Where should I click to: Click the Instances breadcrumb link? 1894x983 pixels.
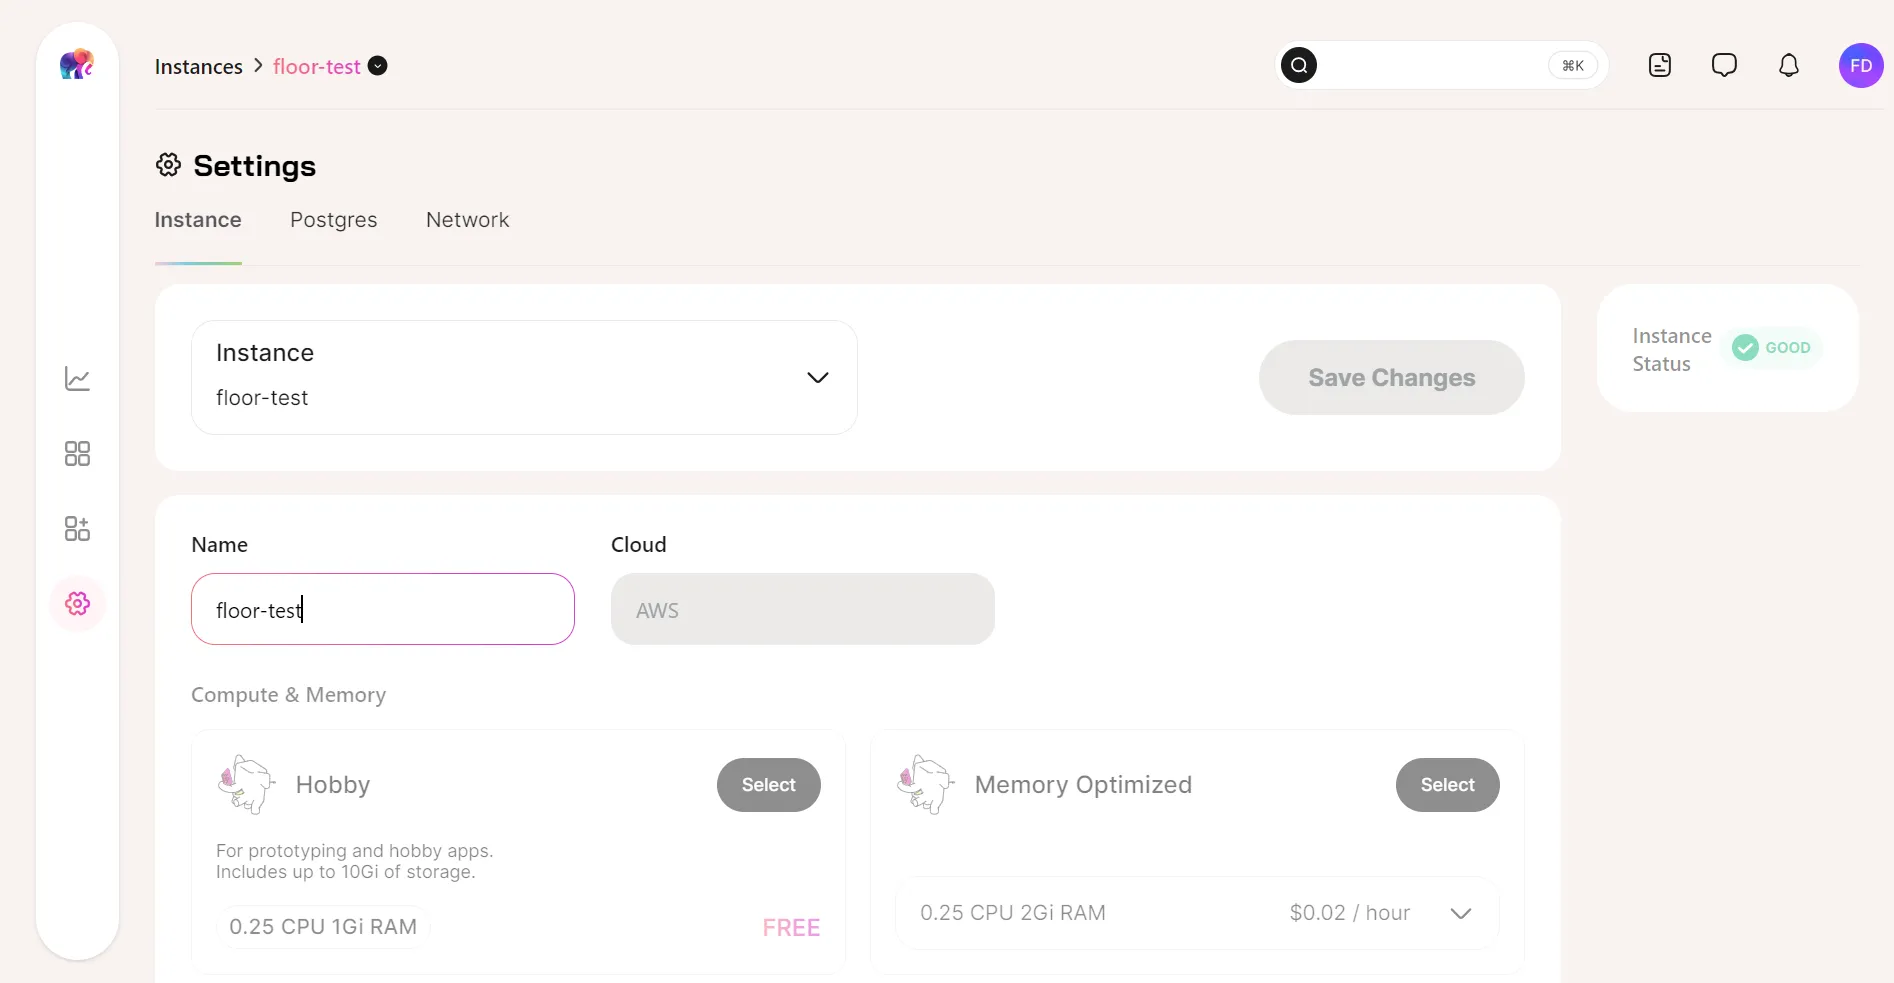(x=199, y=67)
